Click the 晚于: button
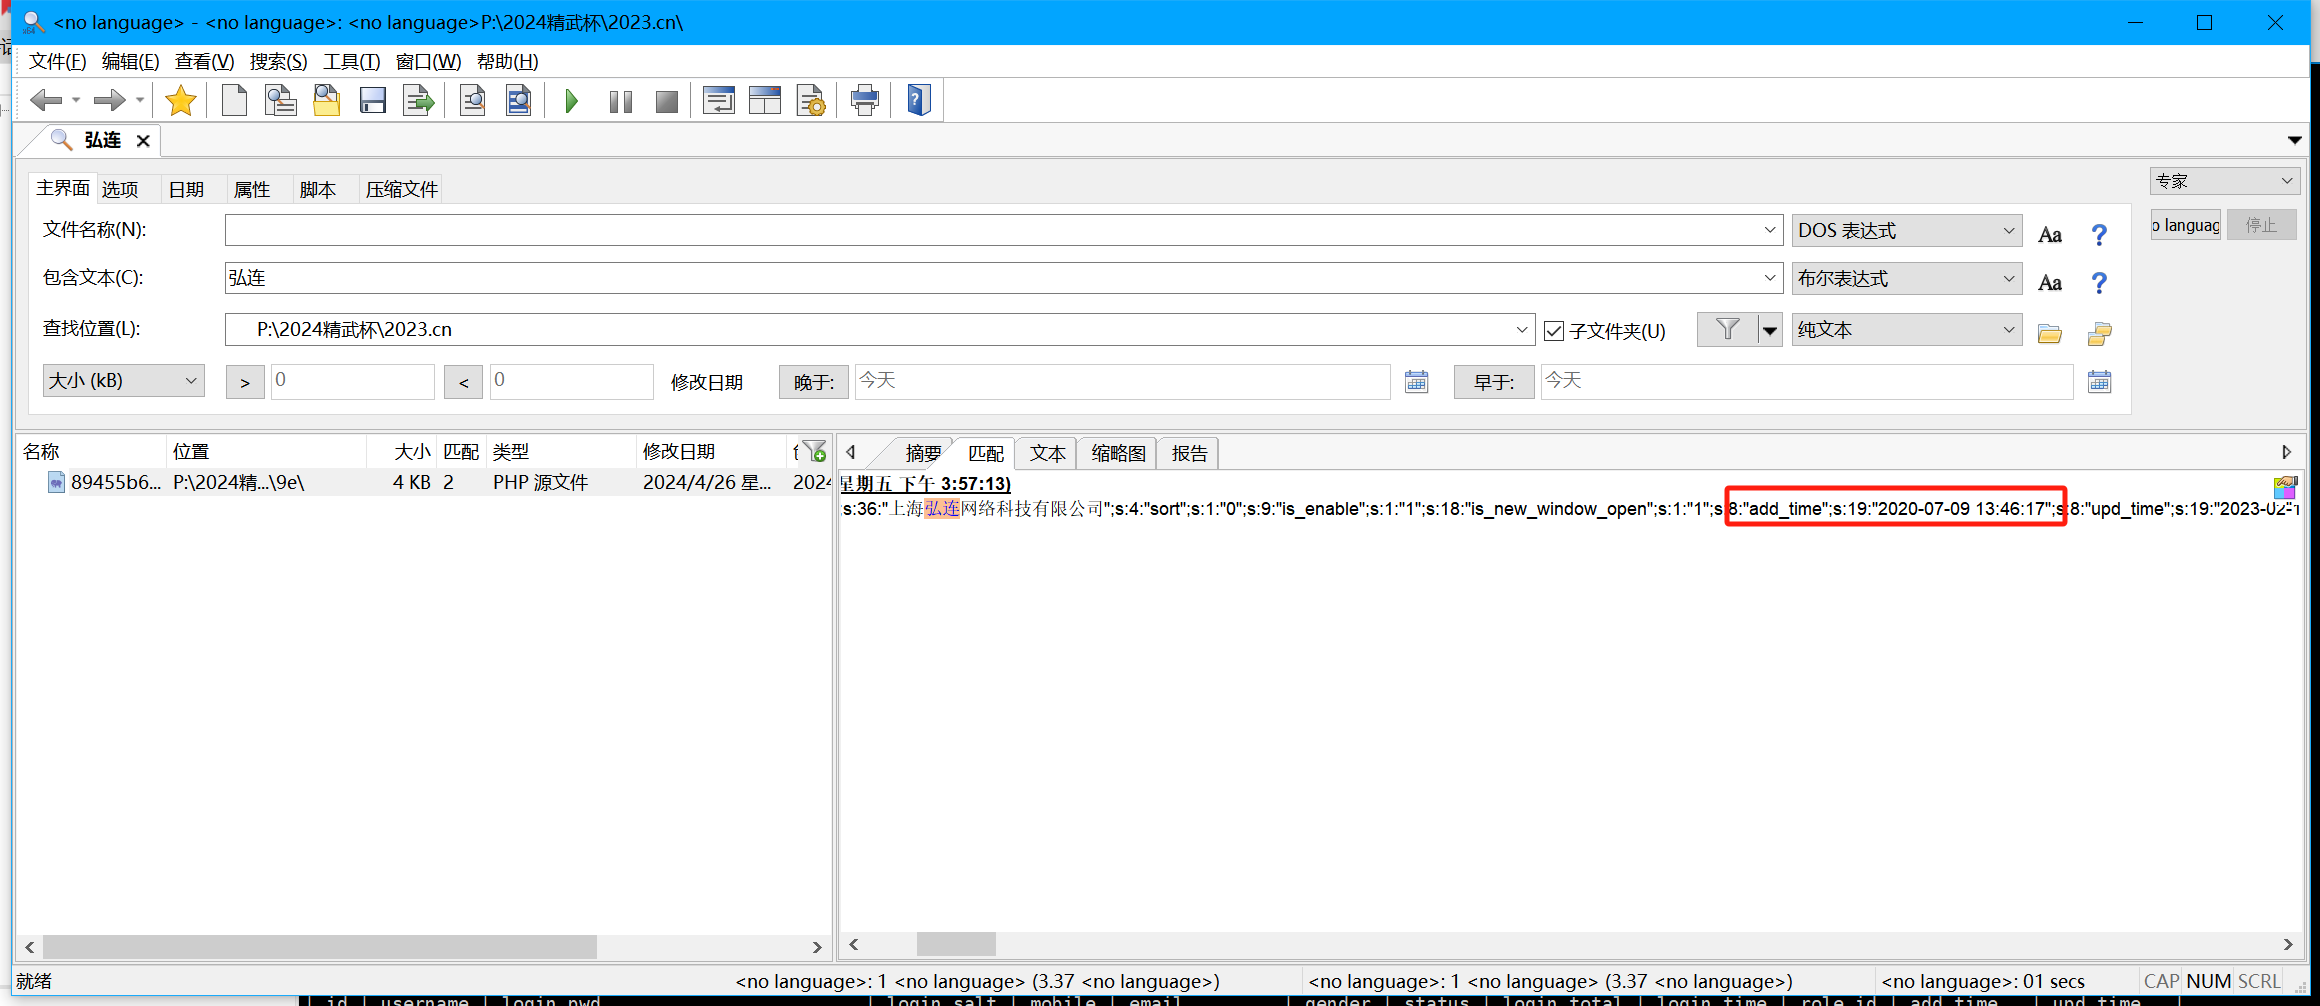 813,382
